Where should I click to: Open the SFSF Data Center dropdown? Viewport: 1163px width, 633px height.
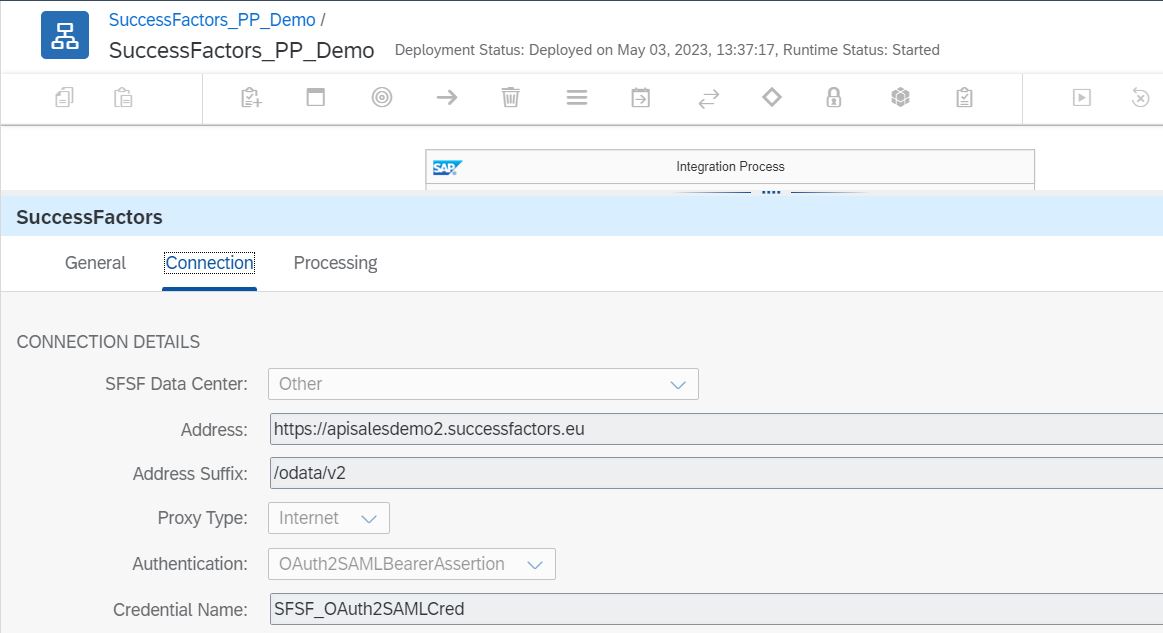[484, 384]
